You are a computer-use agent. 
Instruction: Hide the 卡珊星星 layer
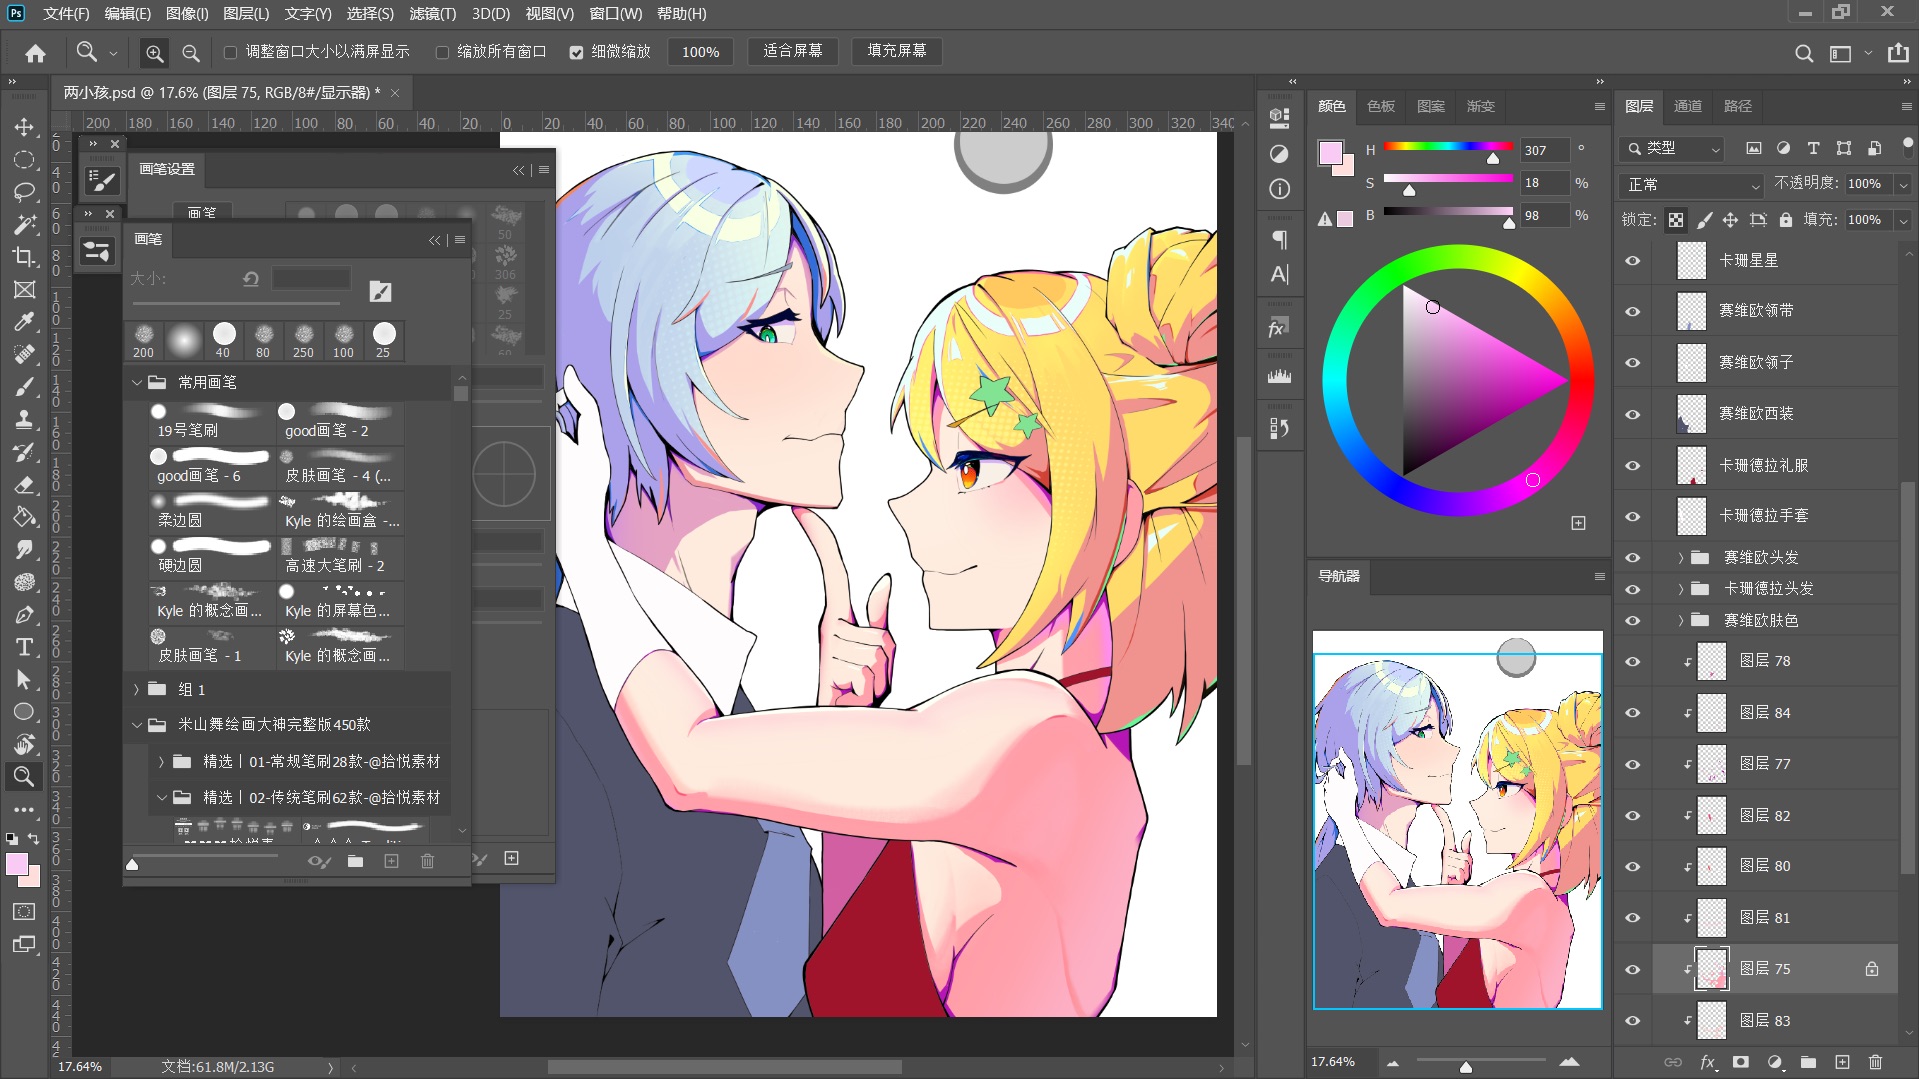click(1633, 260)
